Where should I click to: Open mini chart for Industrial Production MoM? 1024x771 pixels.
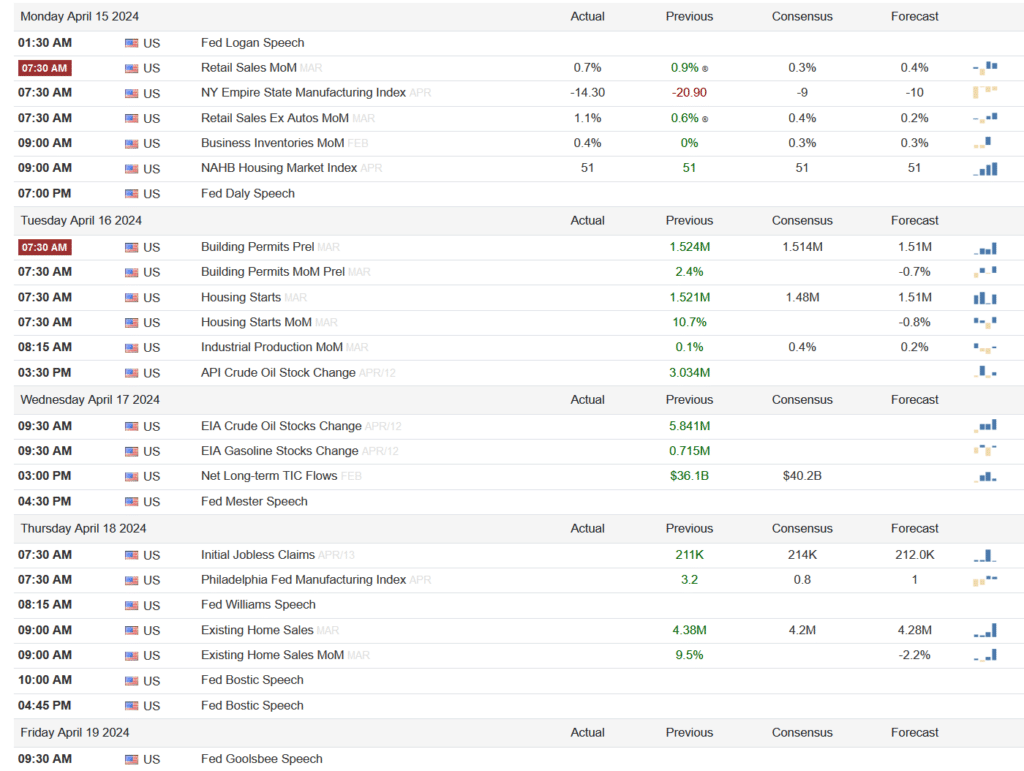[x=985, y=347]
